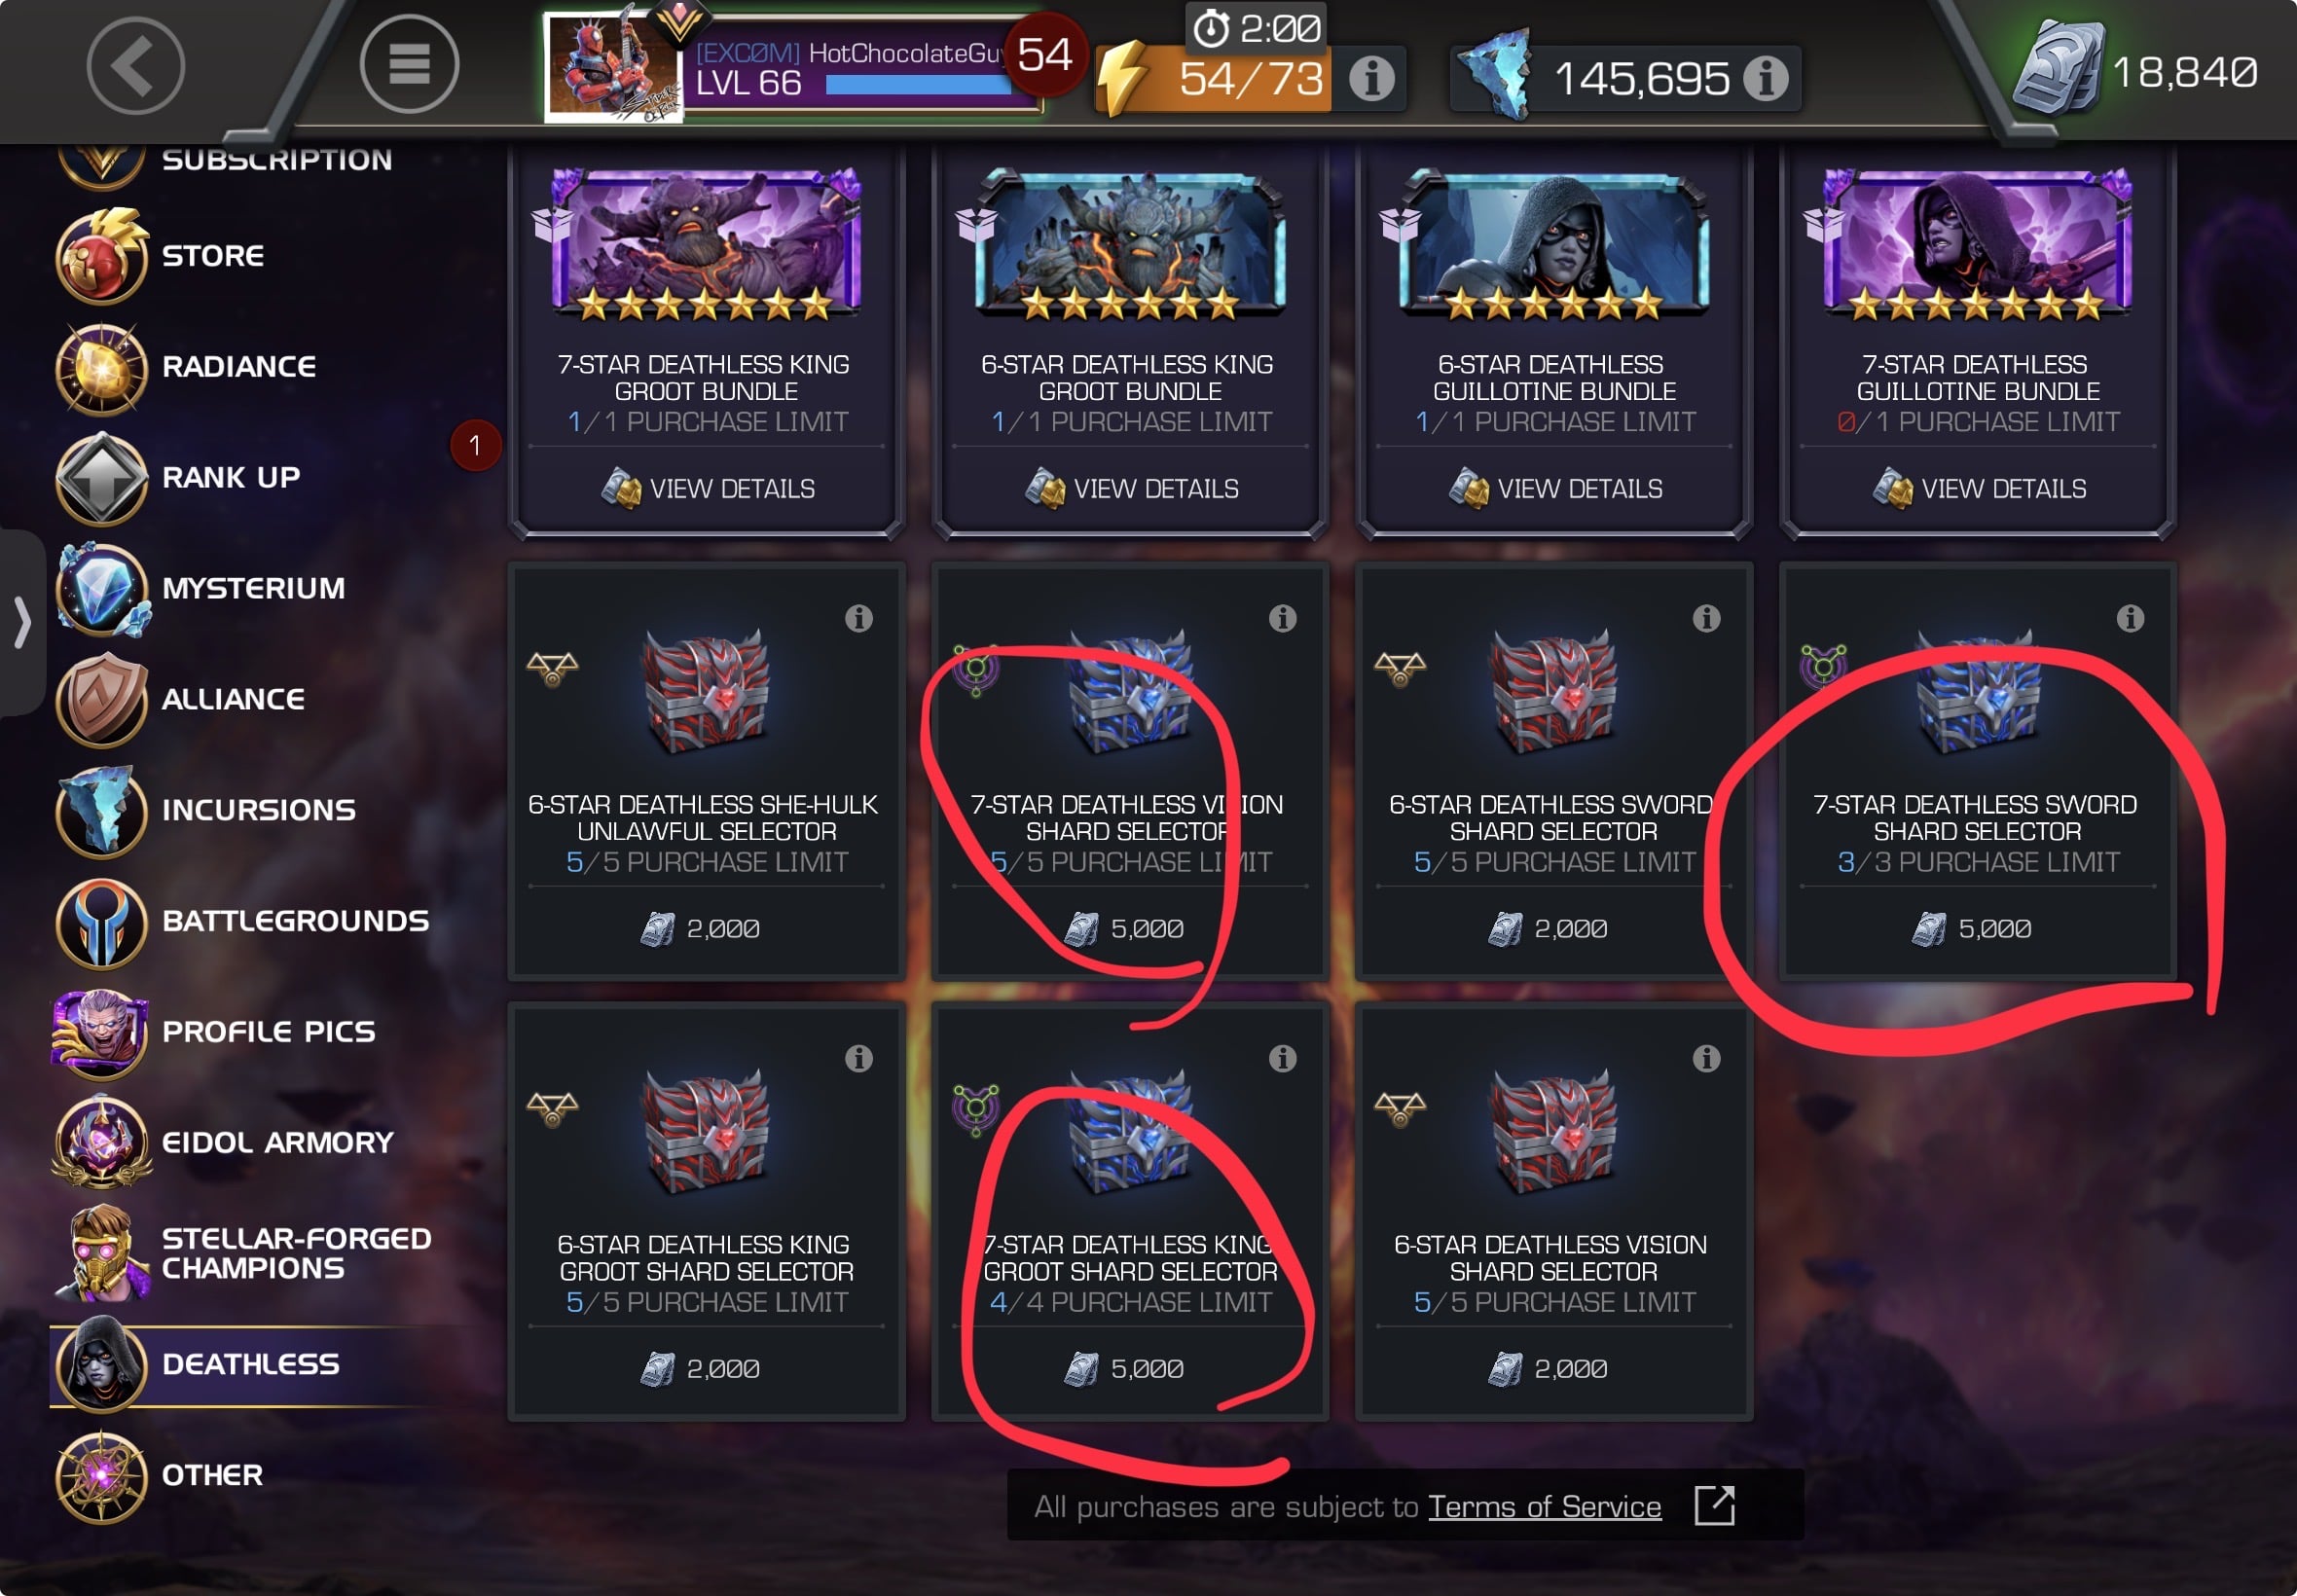Go back using the arrow button
This screenshot has height=1596, width=2297.
135,66
